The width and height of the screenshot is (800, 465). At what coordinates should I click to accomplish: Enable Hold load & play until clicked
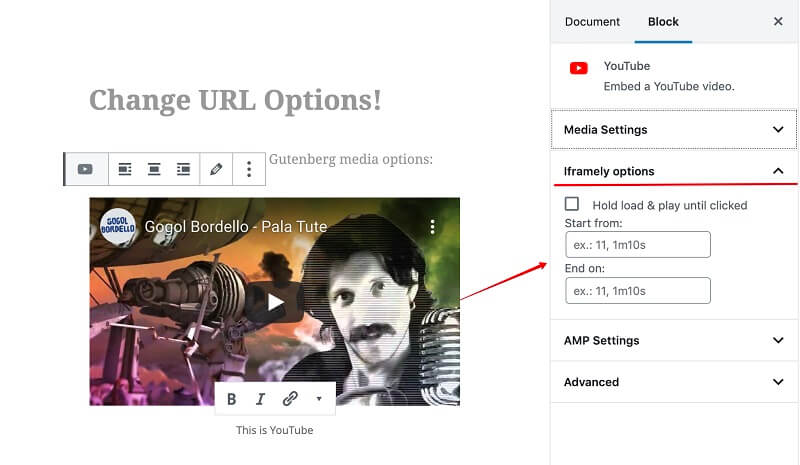pos(572,204)
